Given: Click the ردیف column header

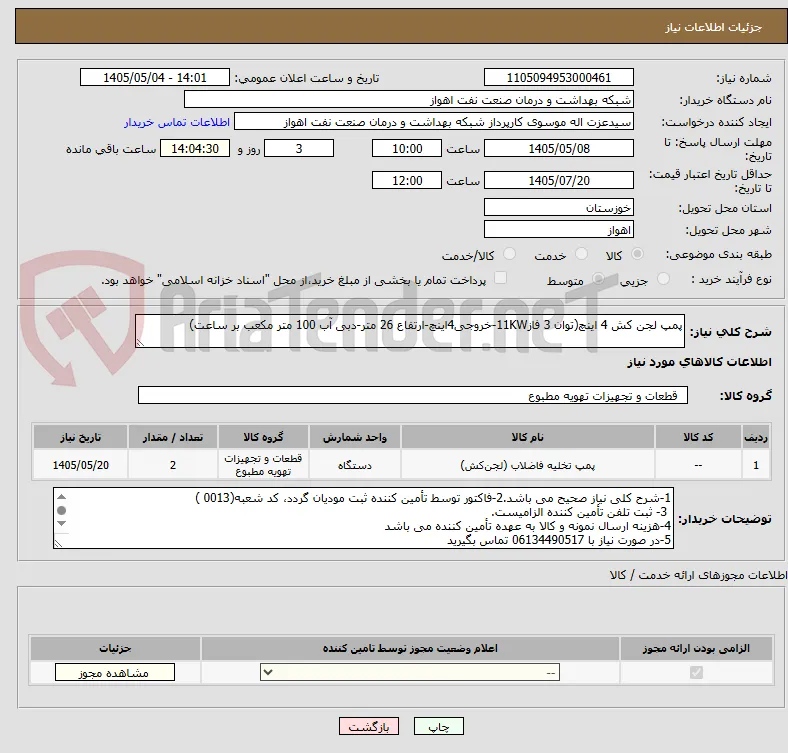Looking at the screenshot, I should click(756, 437).
